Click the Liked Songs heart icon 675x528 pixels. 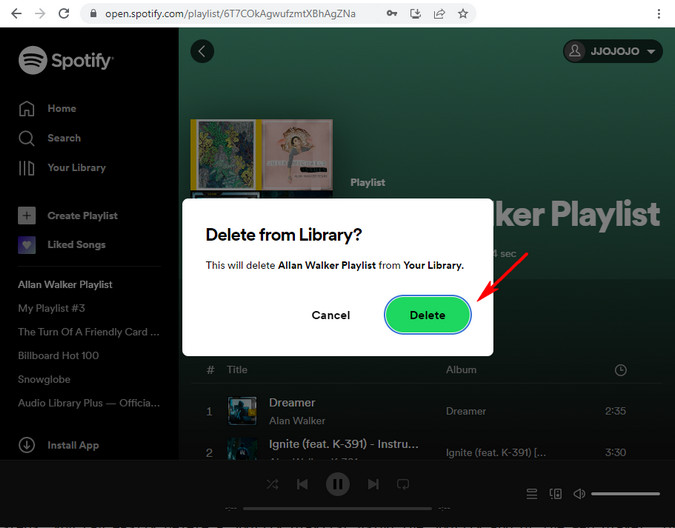[x=27, y=245]
